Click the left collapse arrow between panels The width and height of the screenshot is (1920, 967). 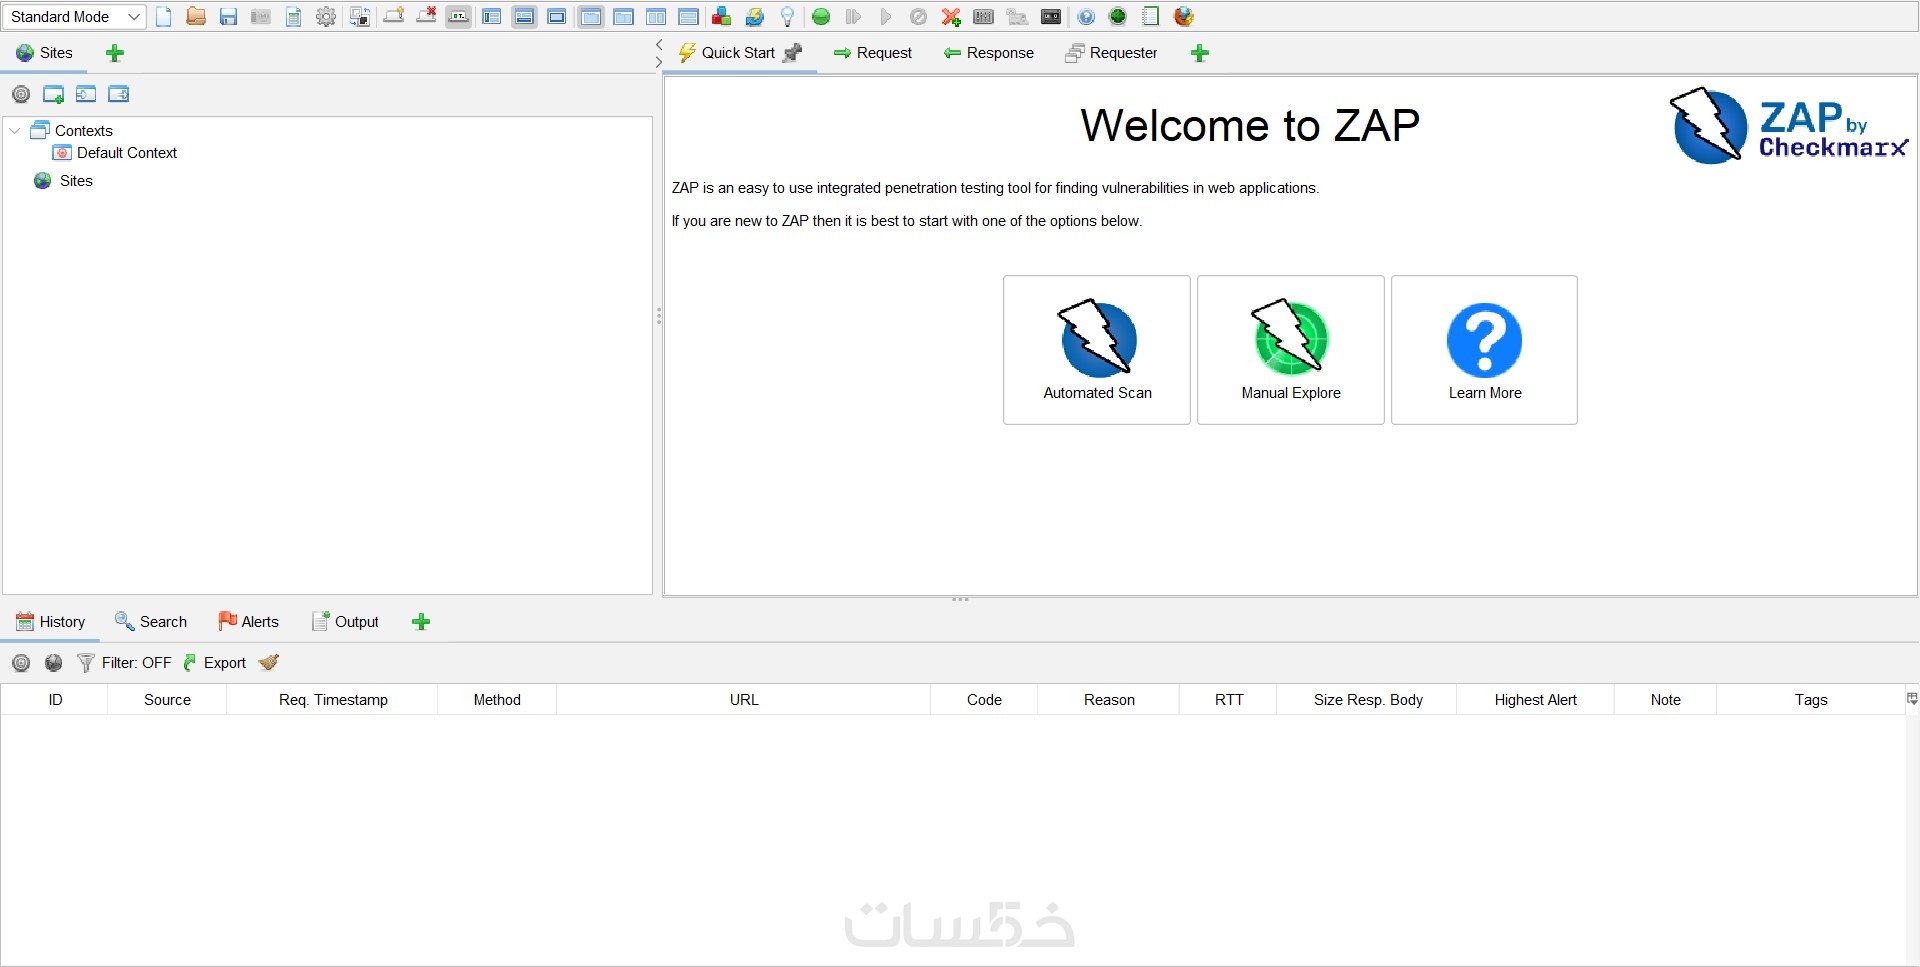click(659, 44)
